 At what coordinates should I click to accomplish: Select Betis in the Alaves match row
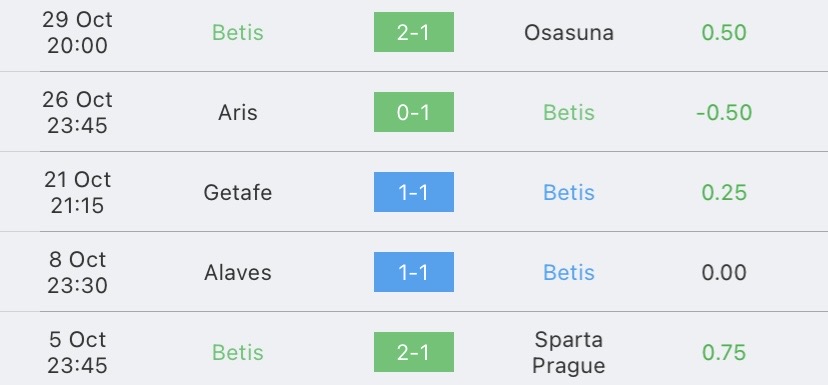coord(569,273)
